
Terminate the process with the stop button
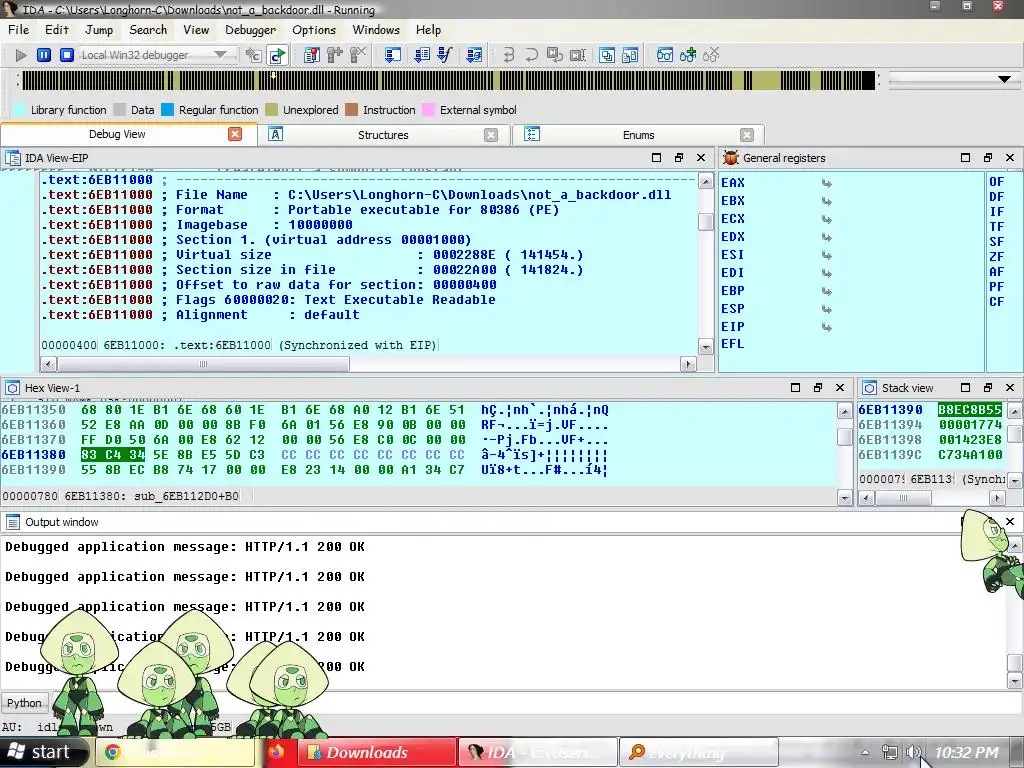click(x=67, y=55)
